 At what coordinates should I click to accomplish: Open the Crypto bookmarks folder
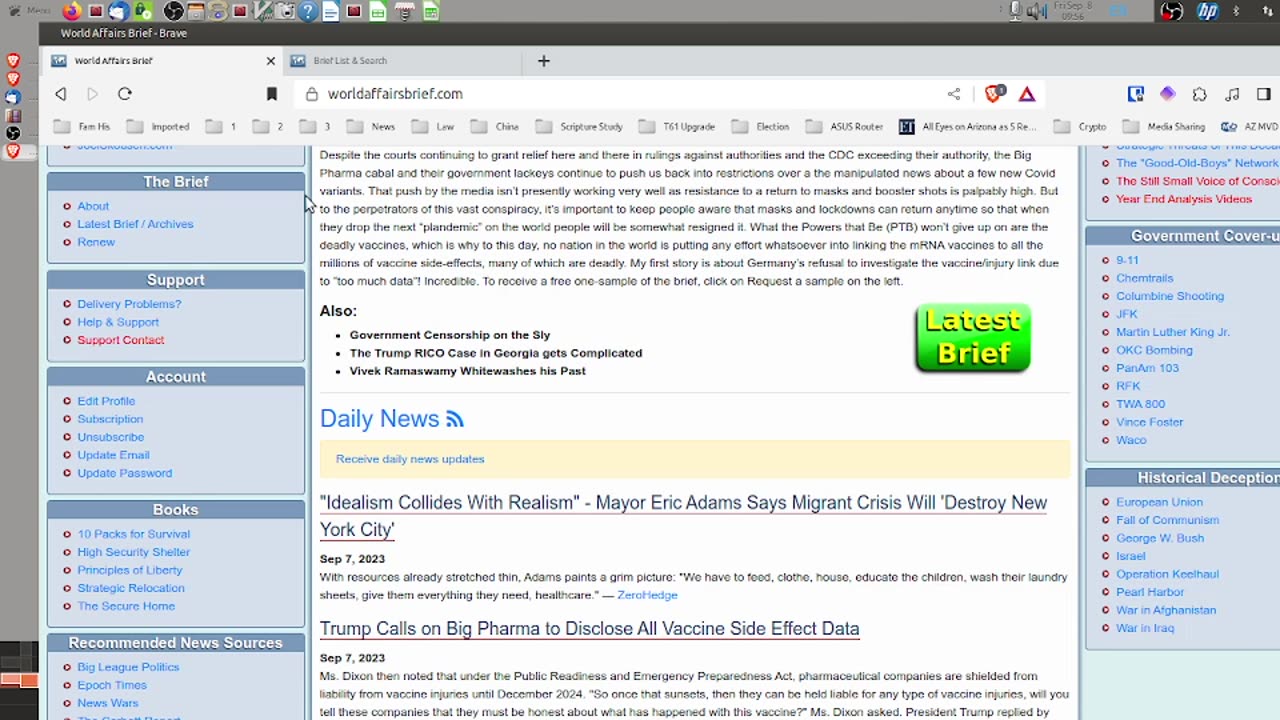click(x=1080, y=127)
